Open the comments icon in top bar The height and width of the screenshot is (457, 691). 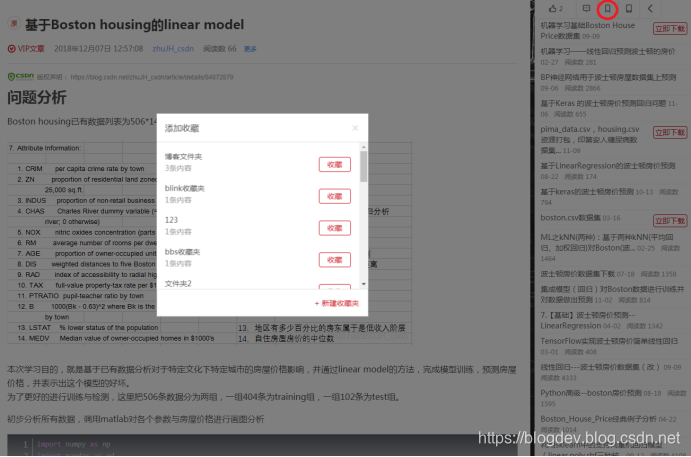tap(586, 8)
